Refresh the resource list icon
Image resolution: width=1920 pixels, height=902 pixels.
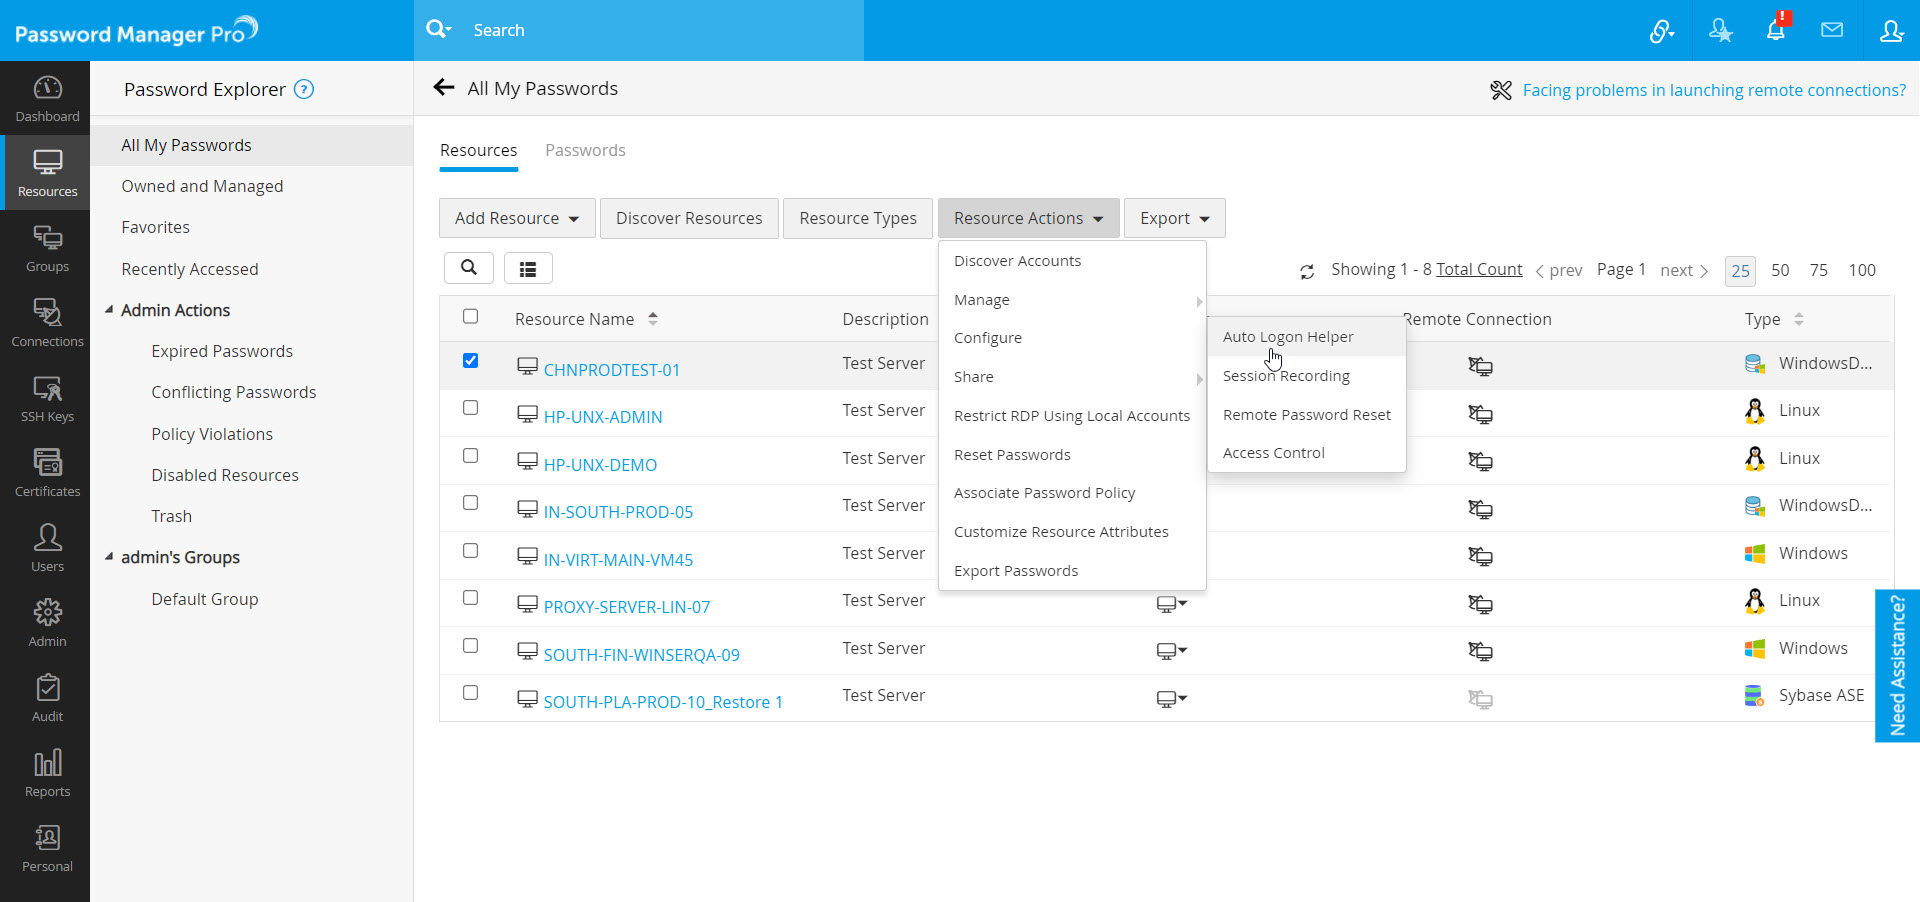pos(1307,271)
